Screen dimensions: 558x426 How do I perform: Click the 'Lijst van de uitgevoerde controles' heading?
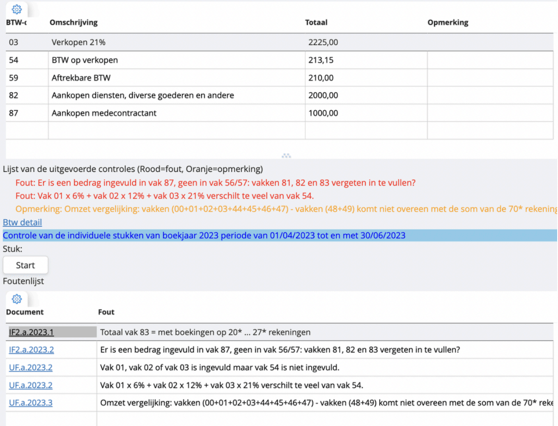tap(133, 169)
